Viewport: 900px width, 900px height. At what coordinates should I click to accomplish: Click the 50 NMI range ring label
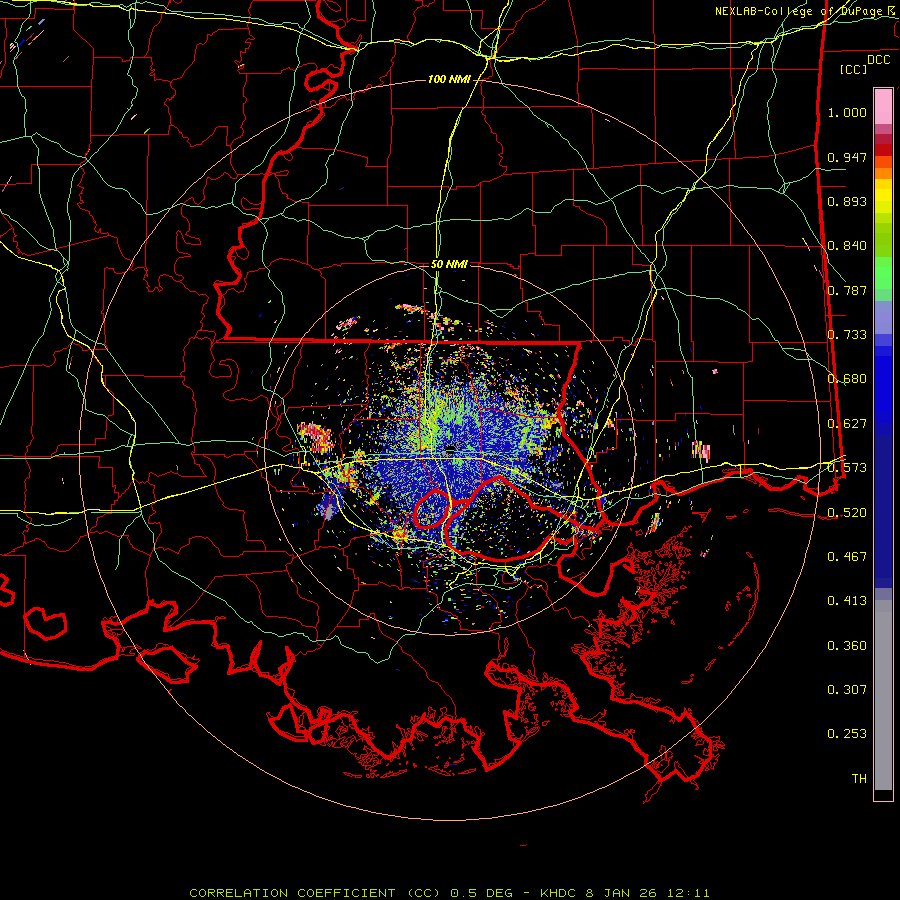[449, 265]
